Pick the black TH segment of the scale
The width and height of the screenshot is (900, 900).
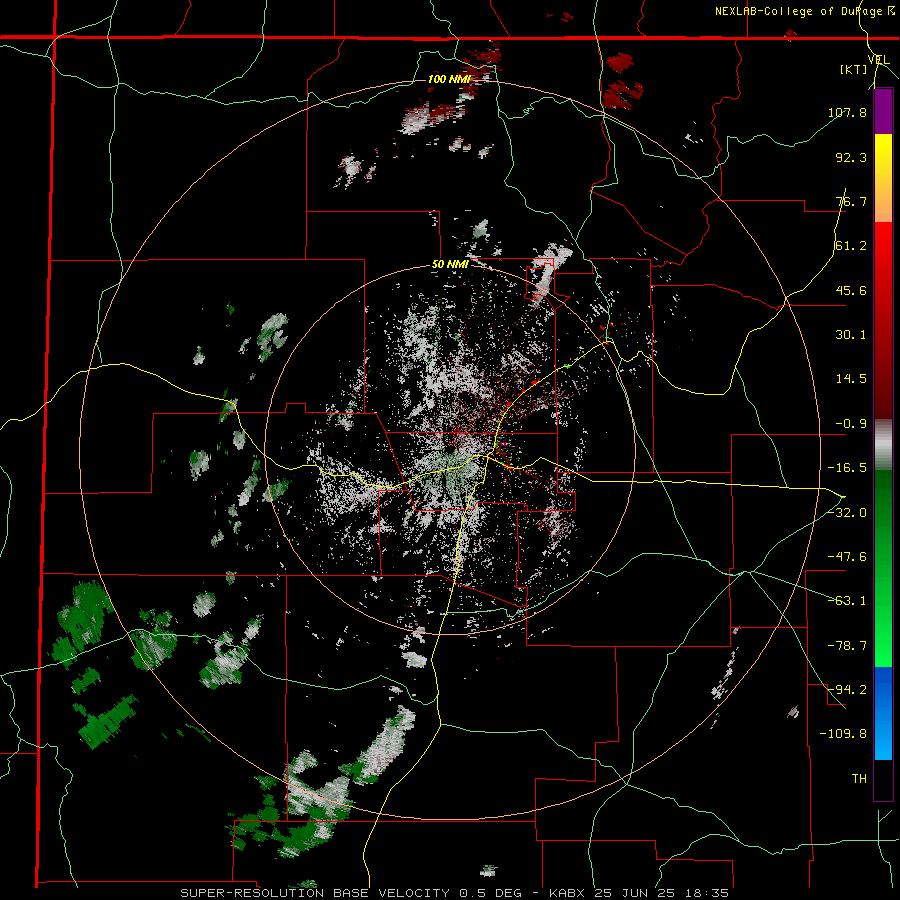[x=883, y=779]
